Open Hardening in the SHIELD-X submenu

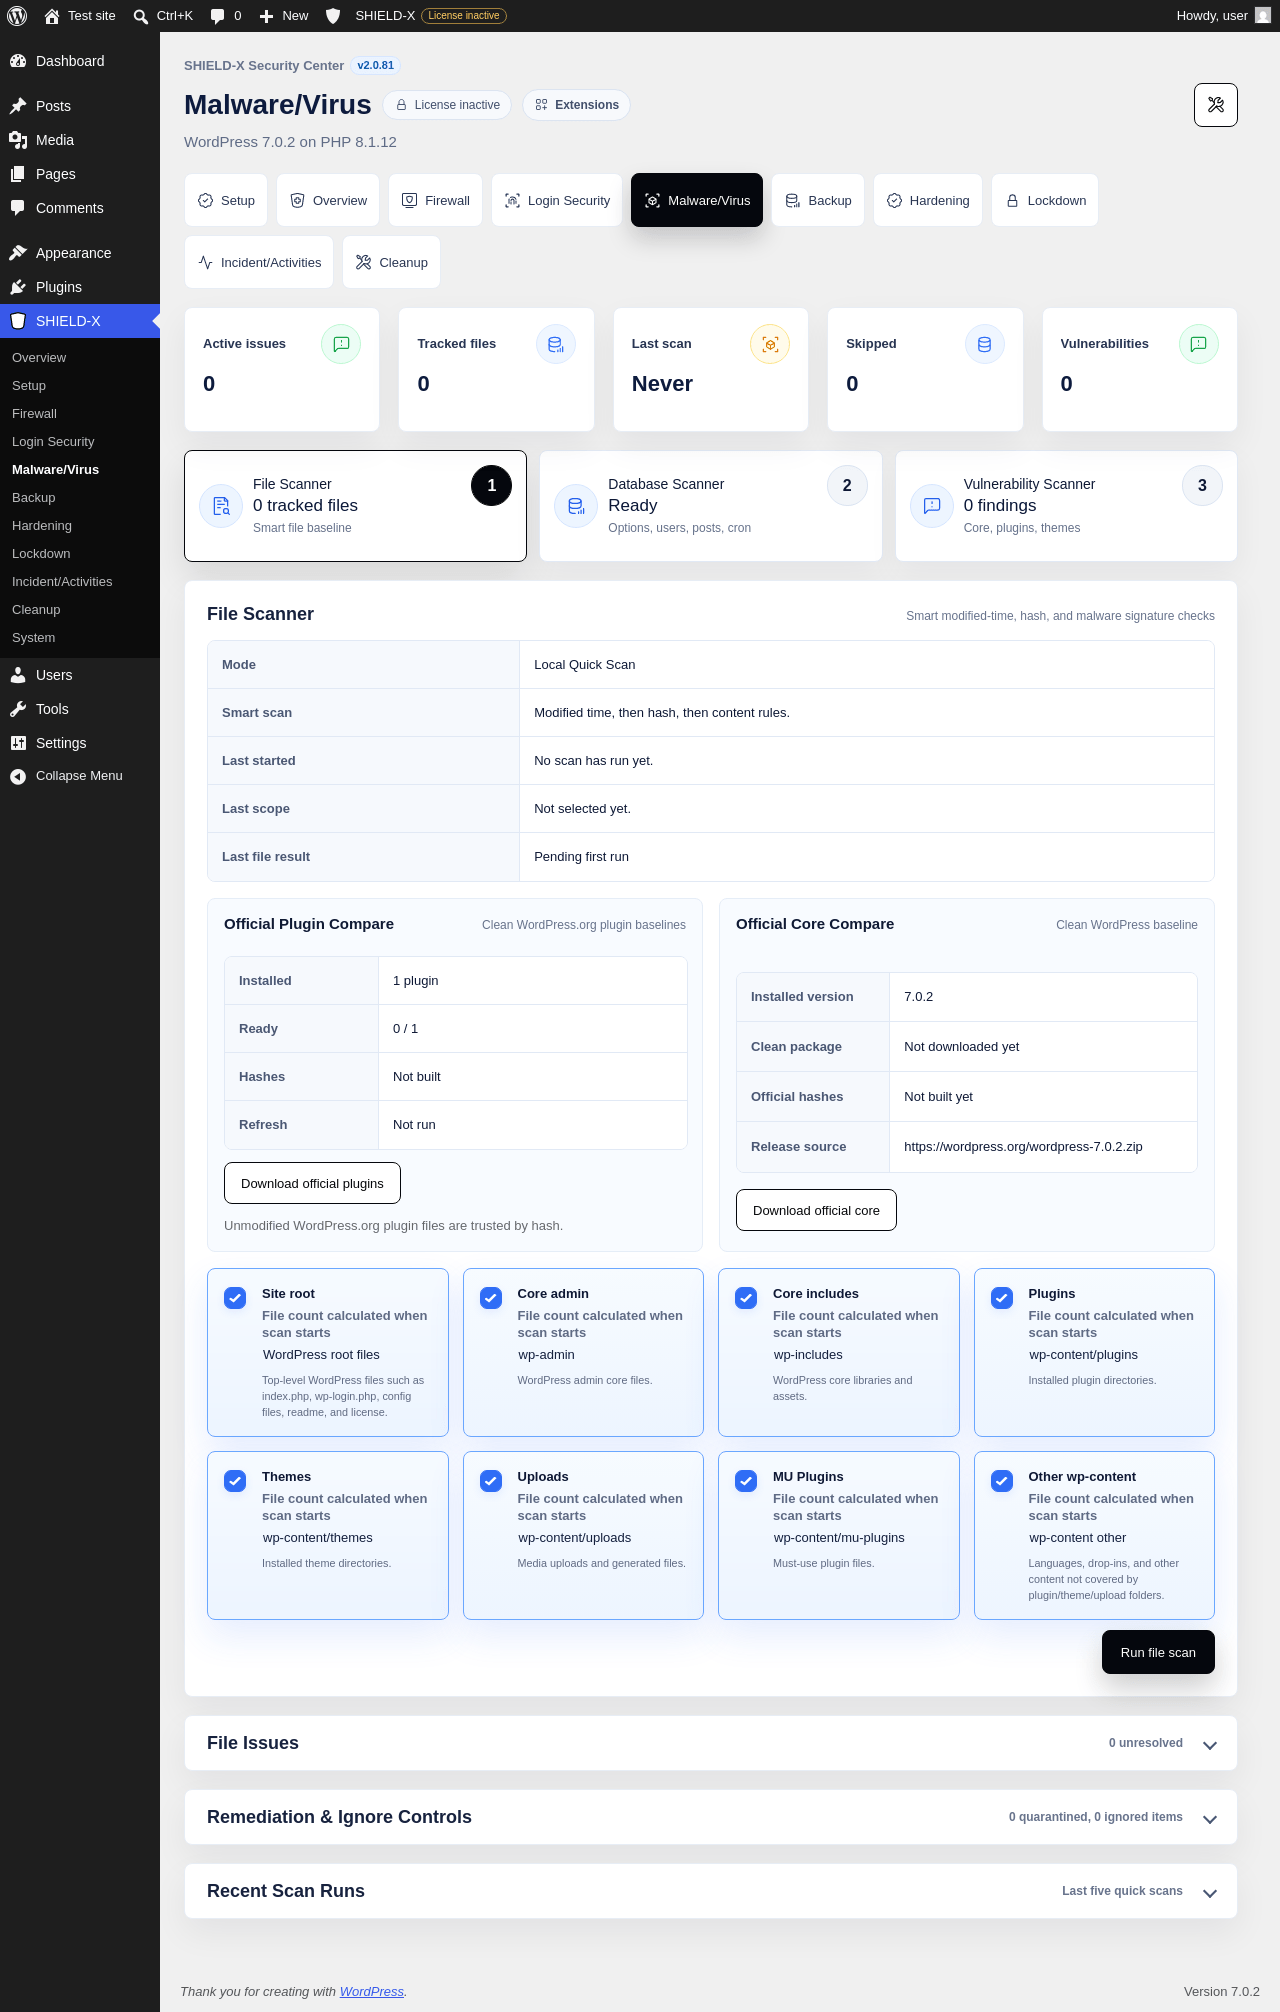[42, 526]
